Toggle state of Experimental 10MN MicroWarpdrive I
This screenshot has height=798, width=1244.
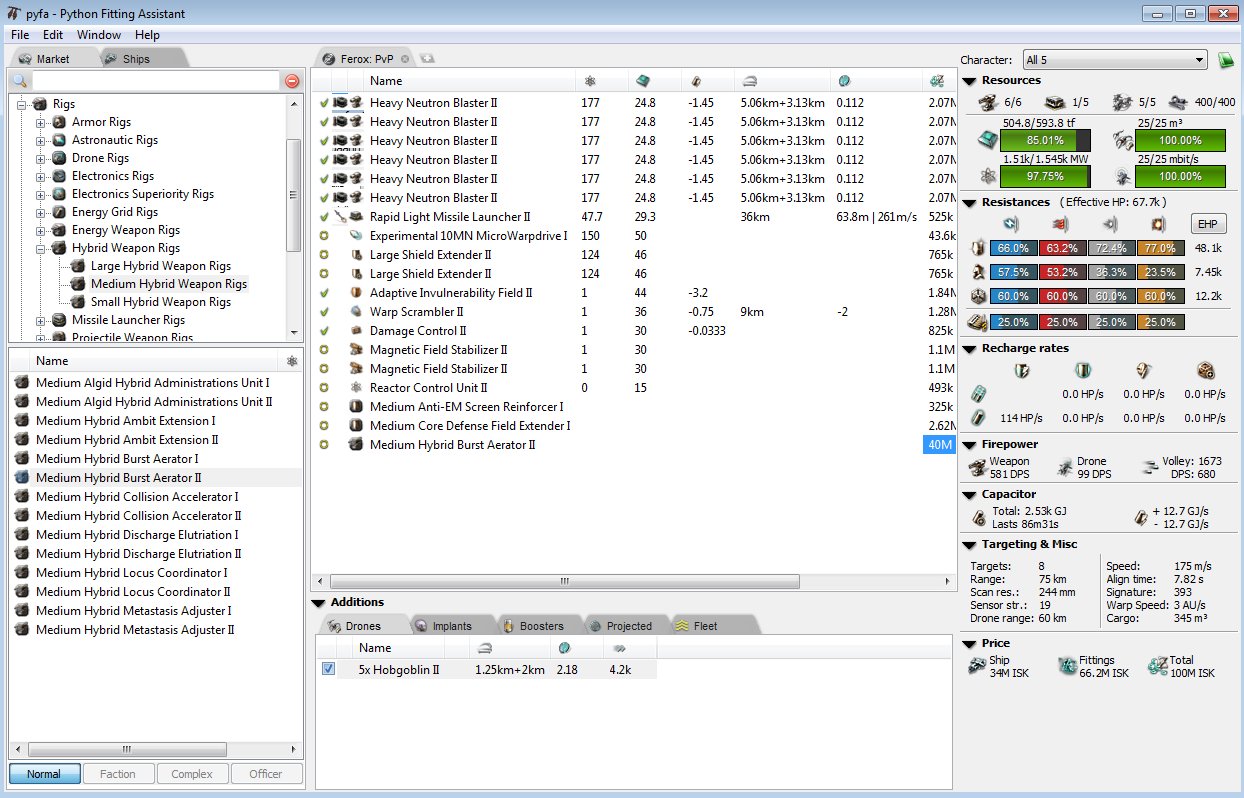(324, 236)
